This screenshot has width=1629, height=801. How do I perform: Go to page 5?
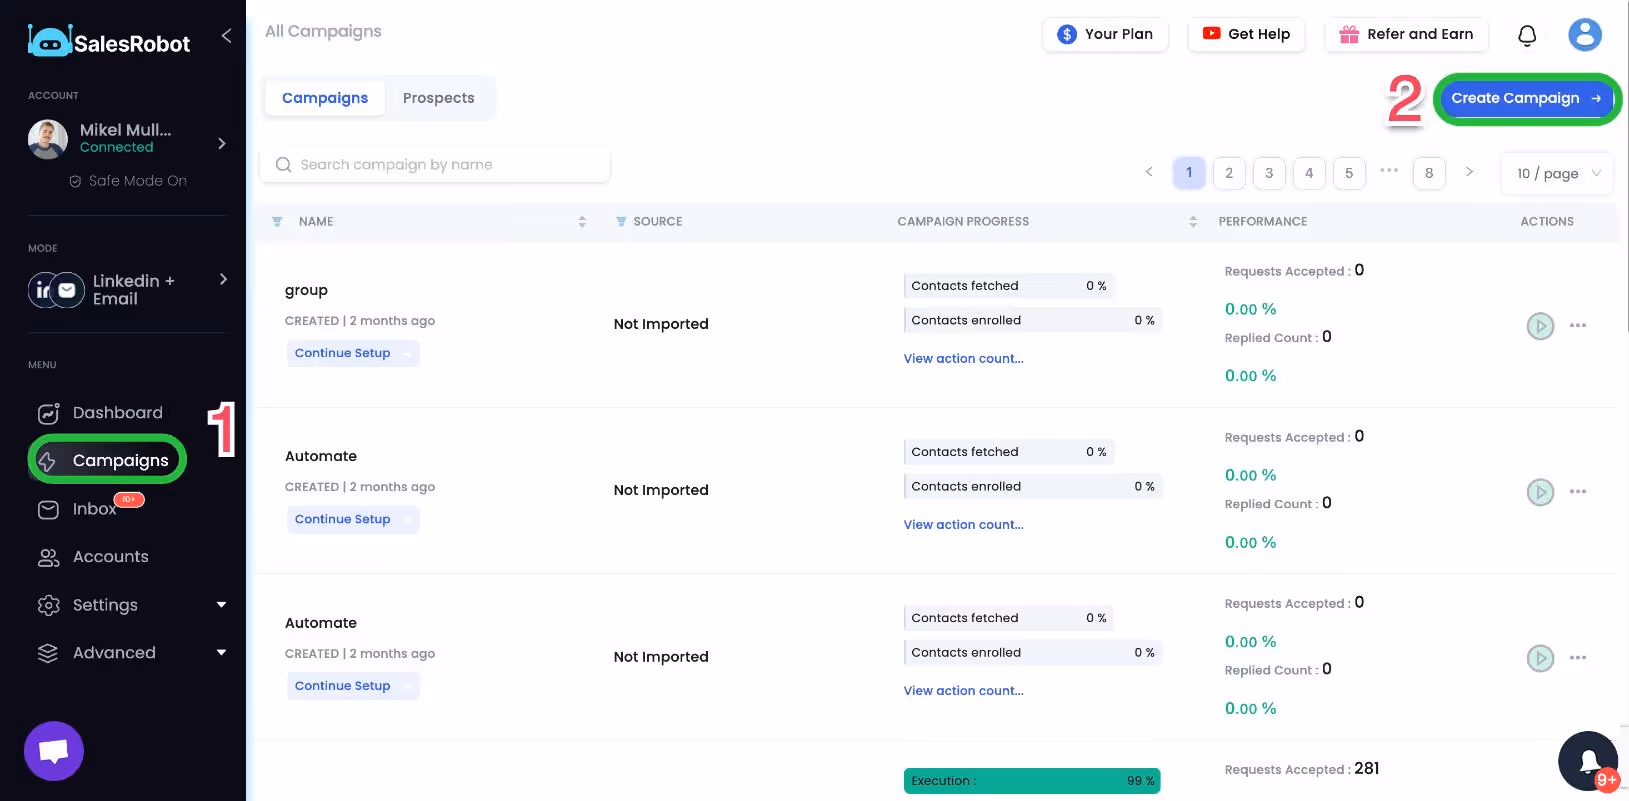pos(1349,173)
